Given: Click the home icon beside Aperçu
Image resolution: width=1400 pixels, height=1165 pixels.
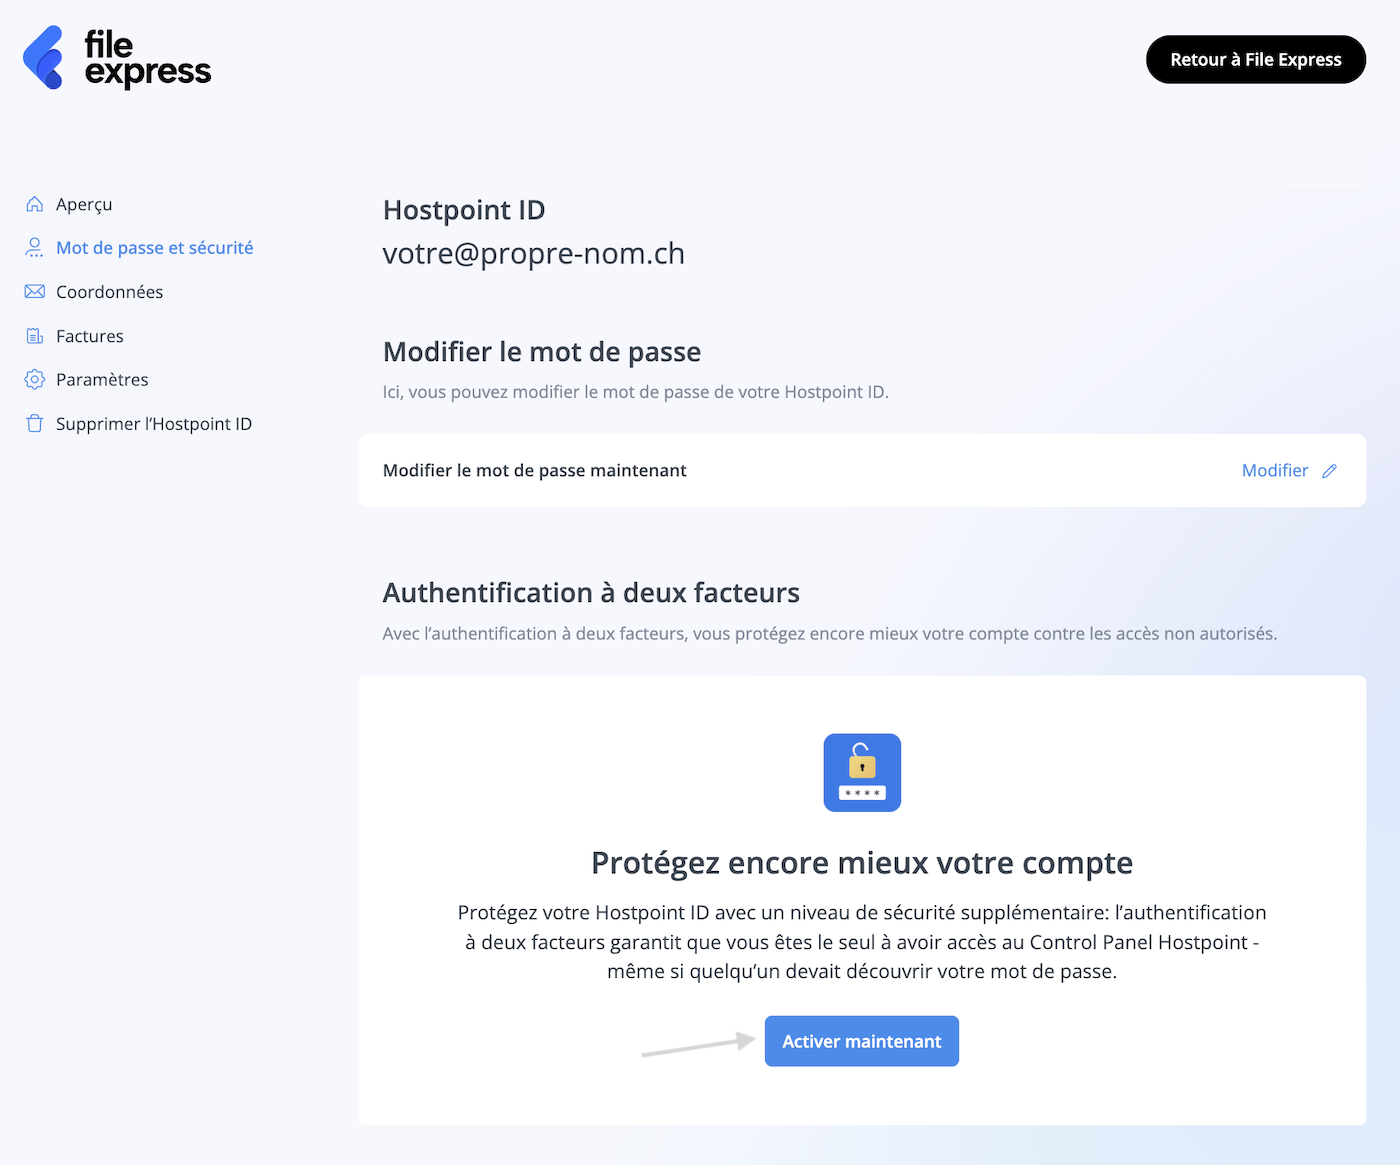Looking at the screenshot, I should pyautogui.click(x=35, y=204).
